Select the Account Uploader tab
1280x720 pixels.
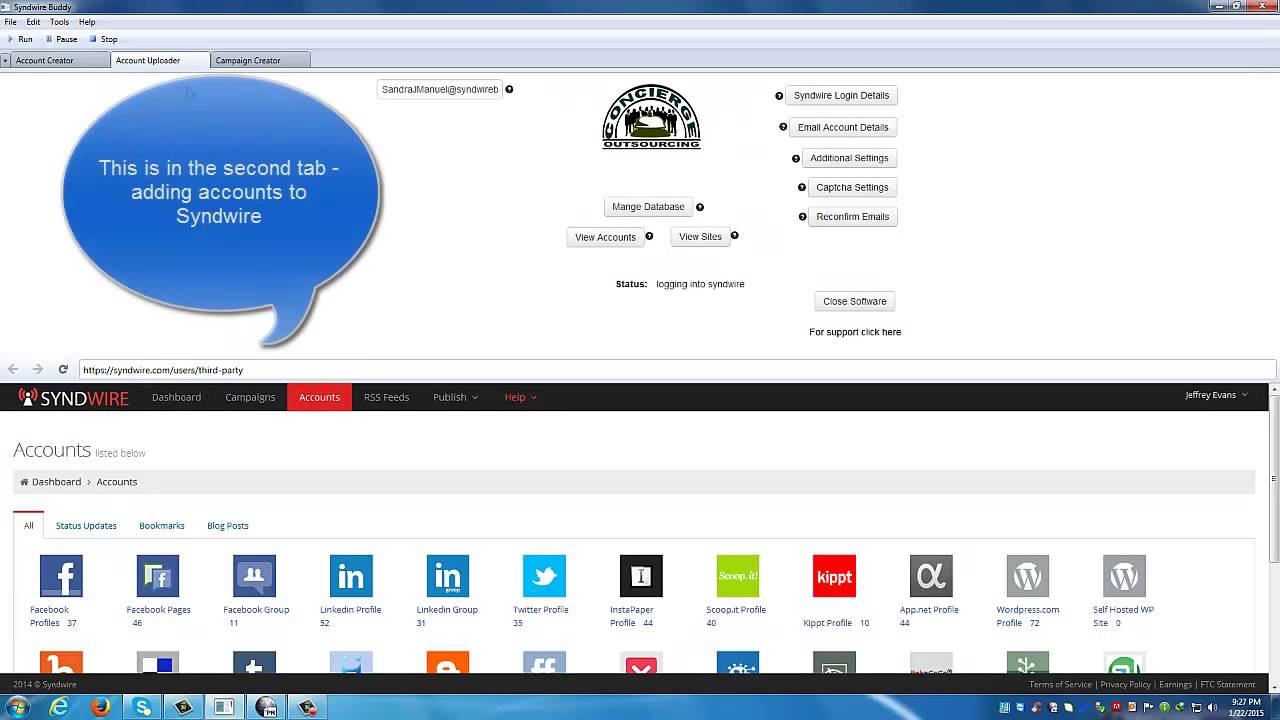160,61
